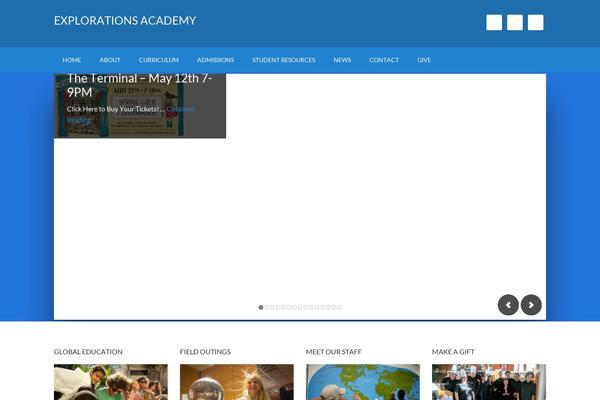Select the second slide indicator dot

[267, 307]
